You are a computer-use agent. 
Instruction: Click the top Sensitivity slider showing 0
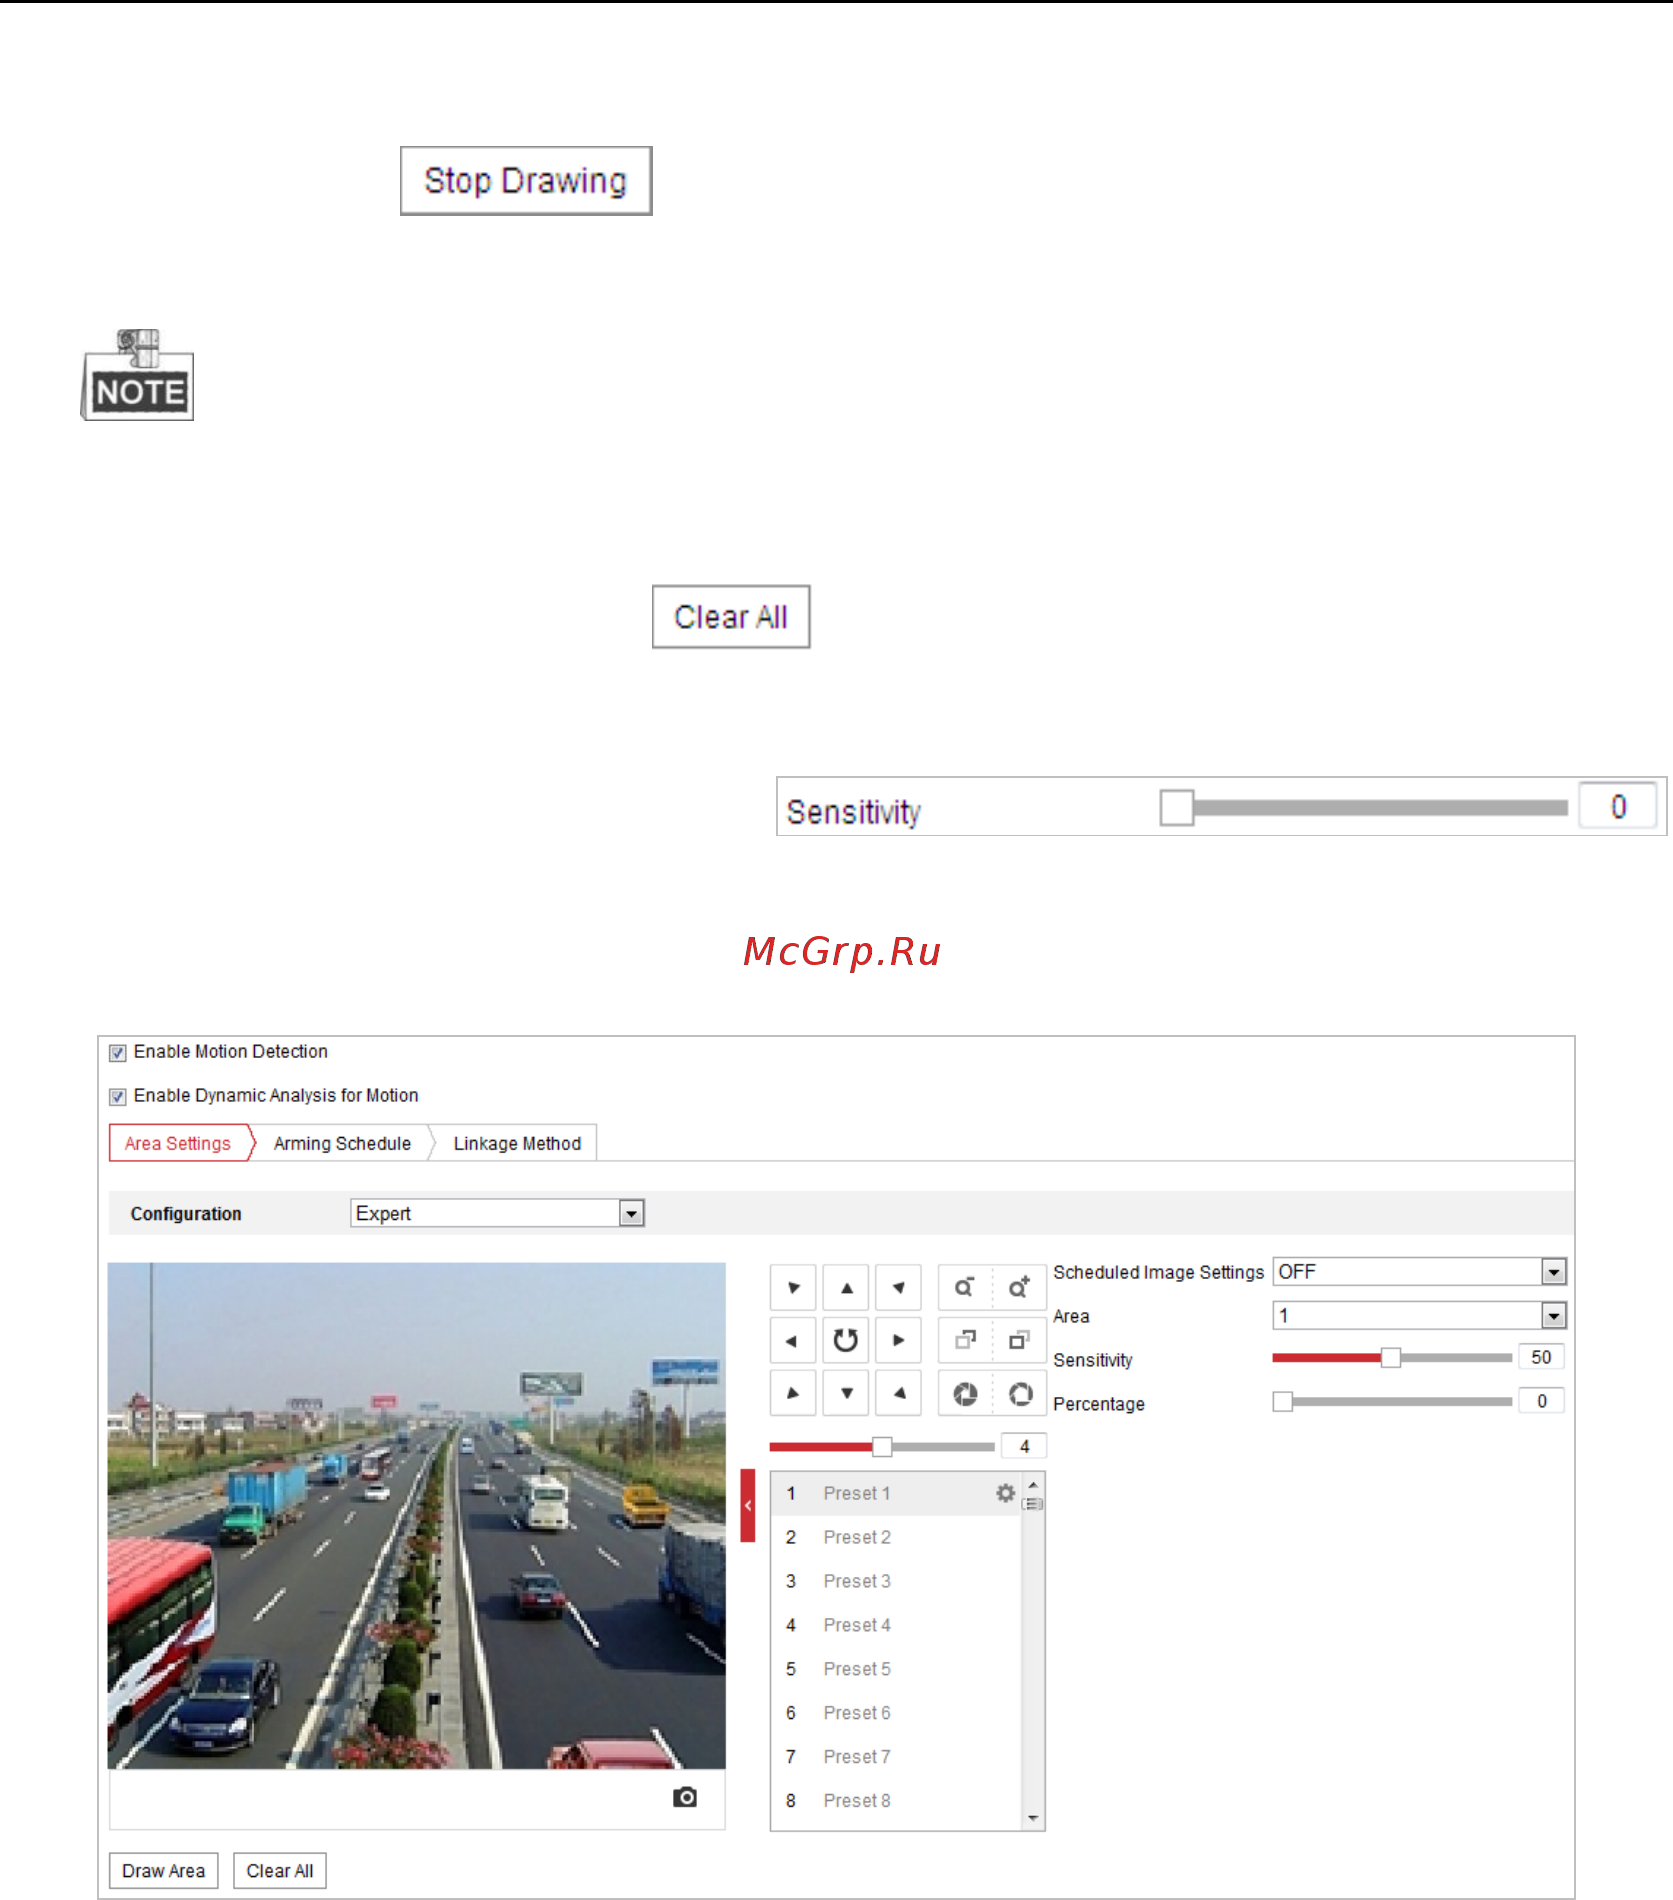click(x=1364, y=808)
